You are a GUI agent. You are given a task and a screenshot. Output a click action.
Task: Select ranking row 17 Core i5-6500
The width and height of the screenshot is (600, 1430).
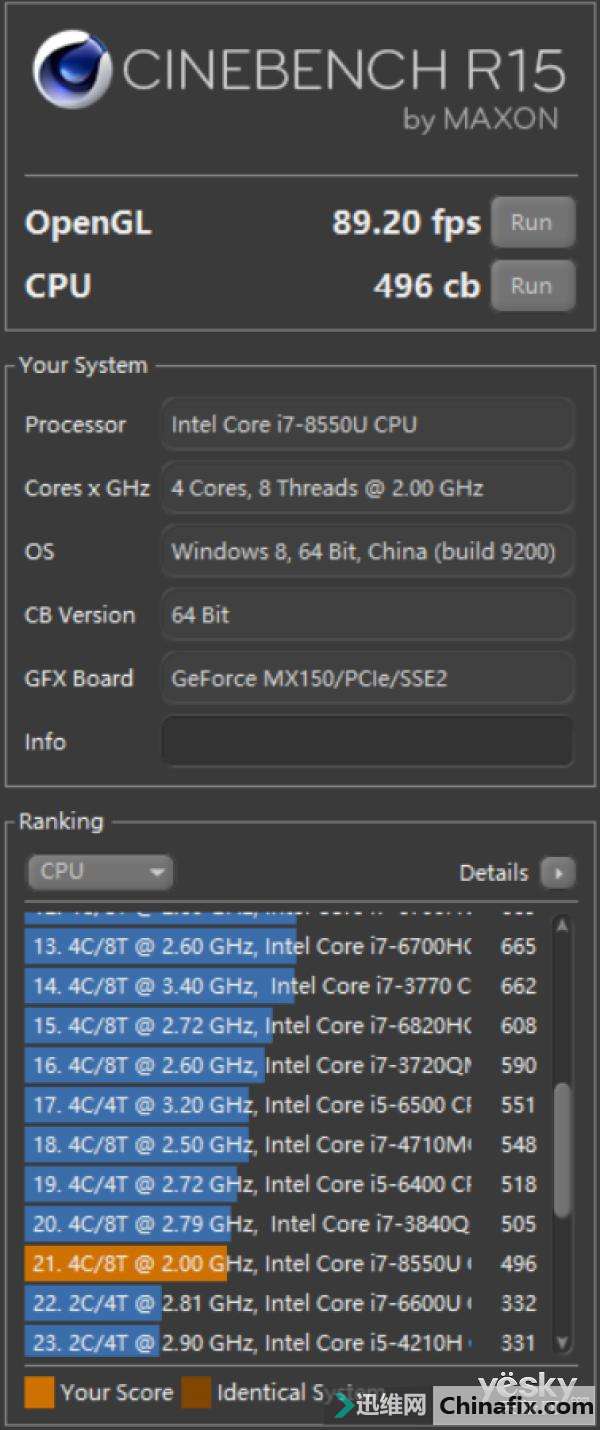tap(286, 1105)
